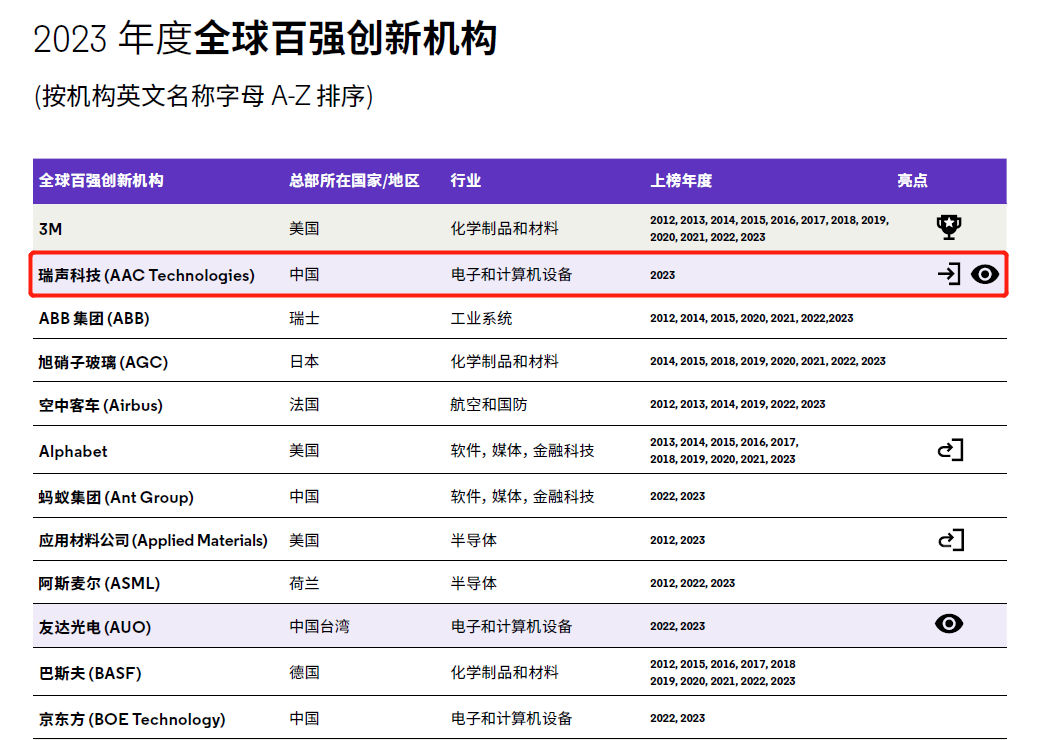Select the 友达光电 (AUO) name cell
This screenshot has height=740, width=1046.
pos(95,627)
